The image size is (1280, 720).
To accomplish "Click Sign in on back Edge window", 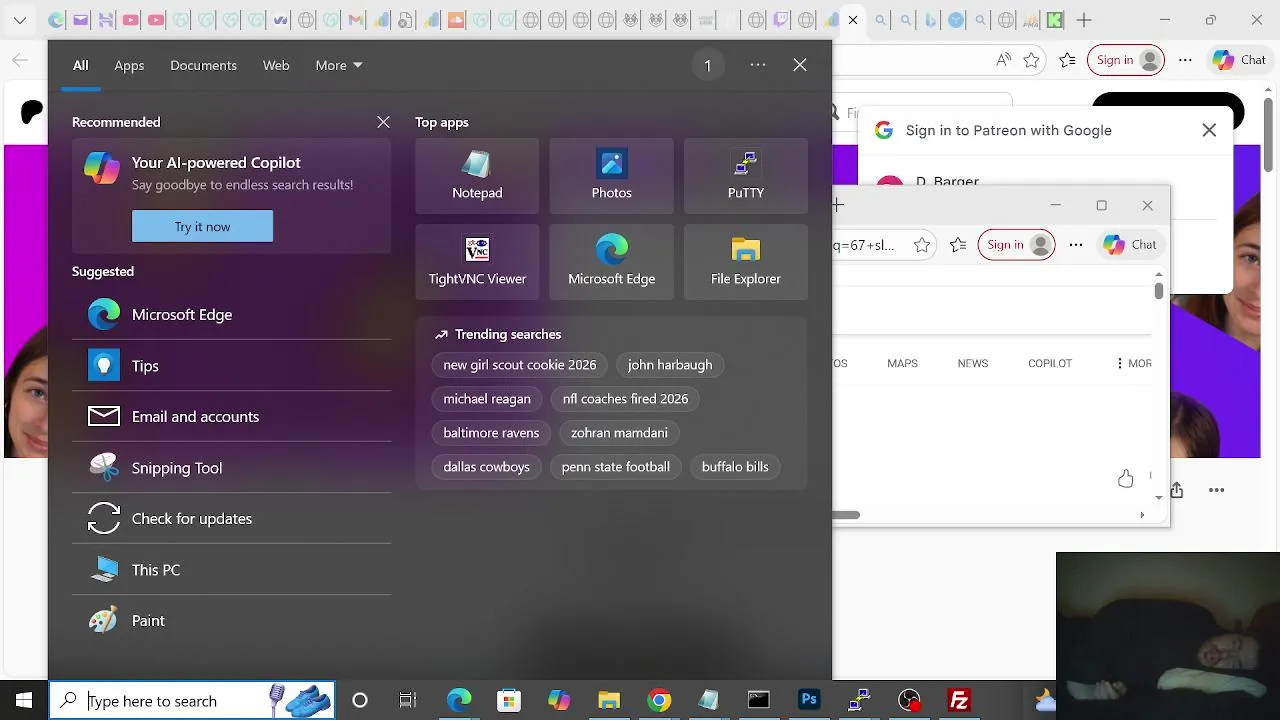I will pyautogui.click(x=1126, y=60).
